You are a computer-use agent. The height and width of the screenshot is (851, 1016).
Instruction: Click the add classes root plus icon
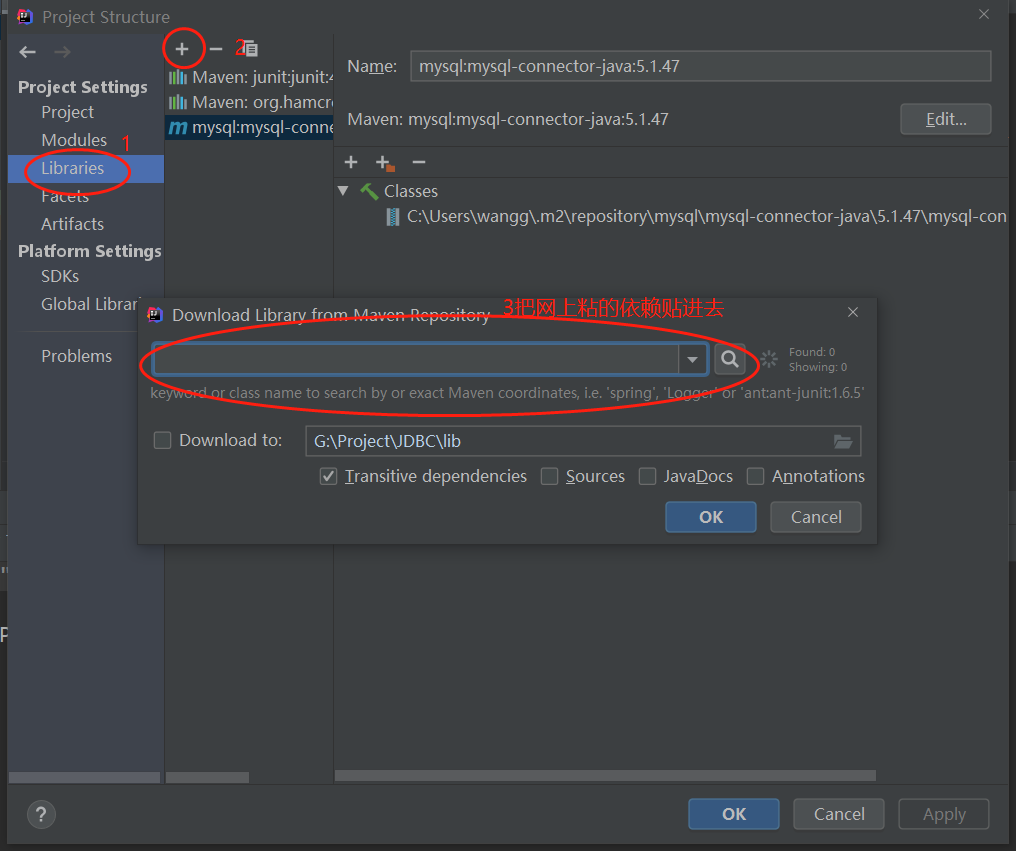coord(351,162)
